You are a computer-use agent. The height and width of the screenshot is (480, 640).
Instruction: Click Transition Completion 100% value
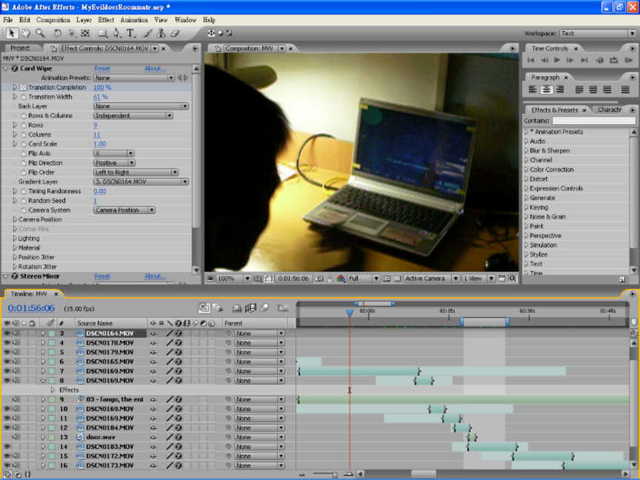(x=102, y=87)
